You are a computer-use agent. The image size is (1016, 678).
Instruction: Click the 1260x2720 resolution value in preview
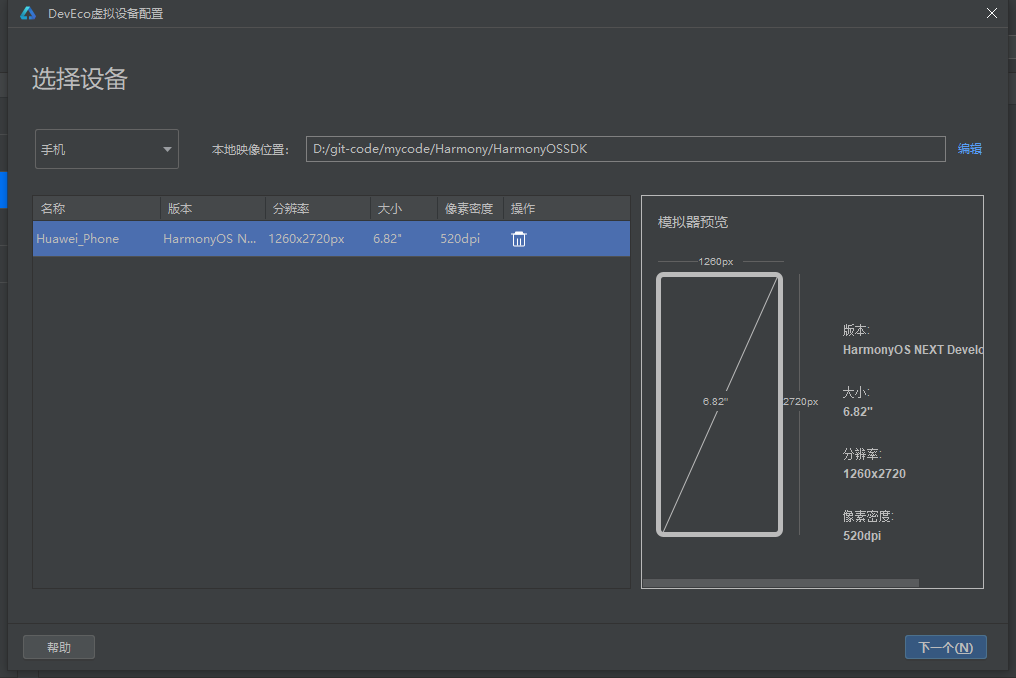click(x=874, y=474)
